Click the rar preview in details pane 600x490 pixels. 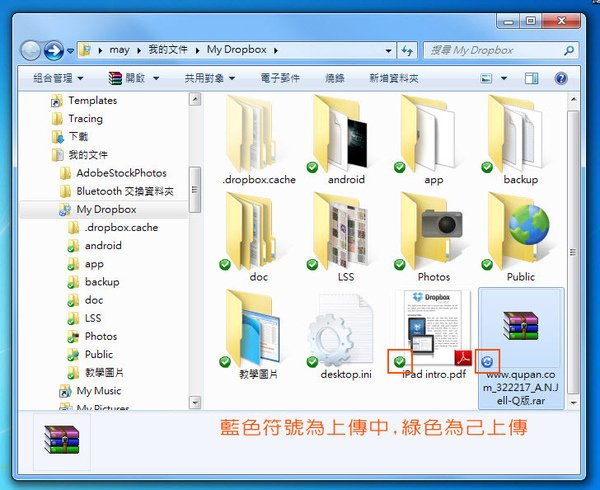pyautogui.click(x=62, y=440)
